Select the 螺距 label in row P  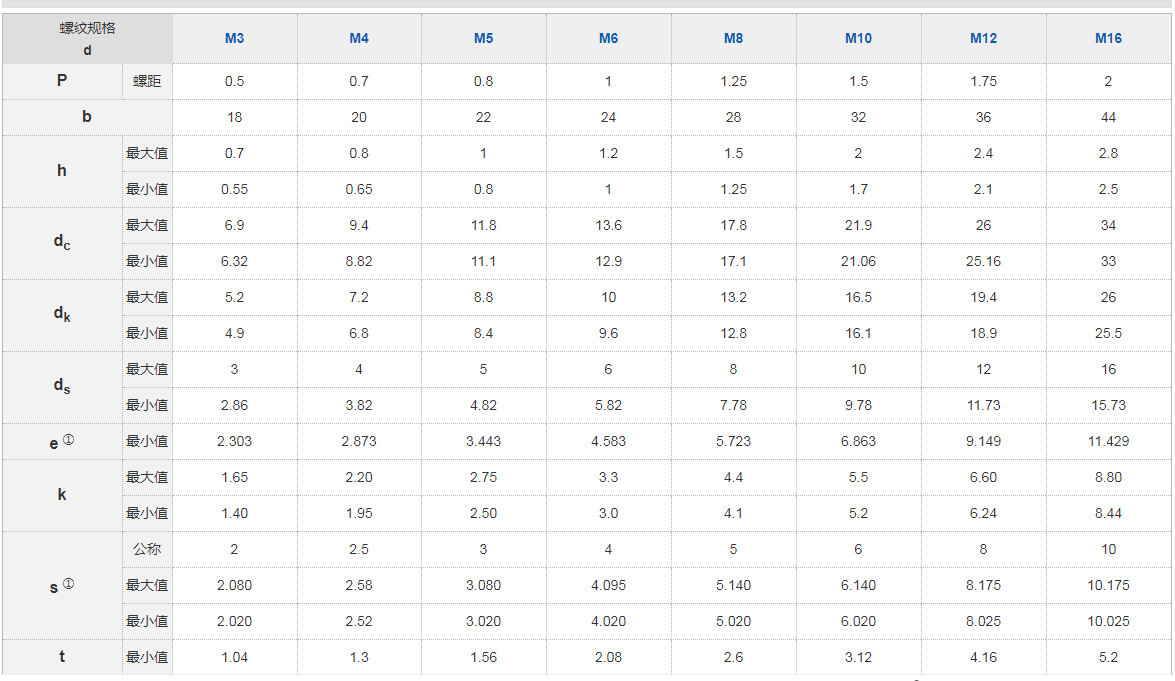point(147,81)
